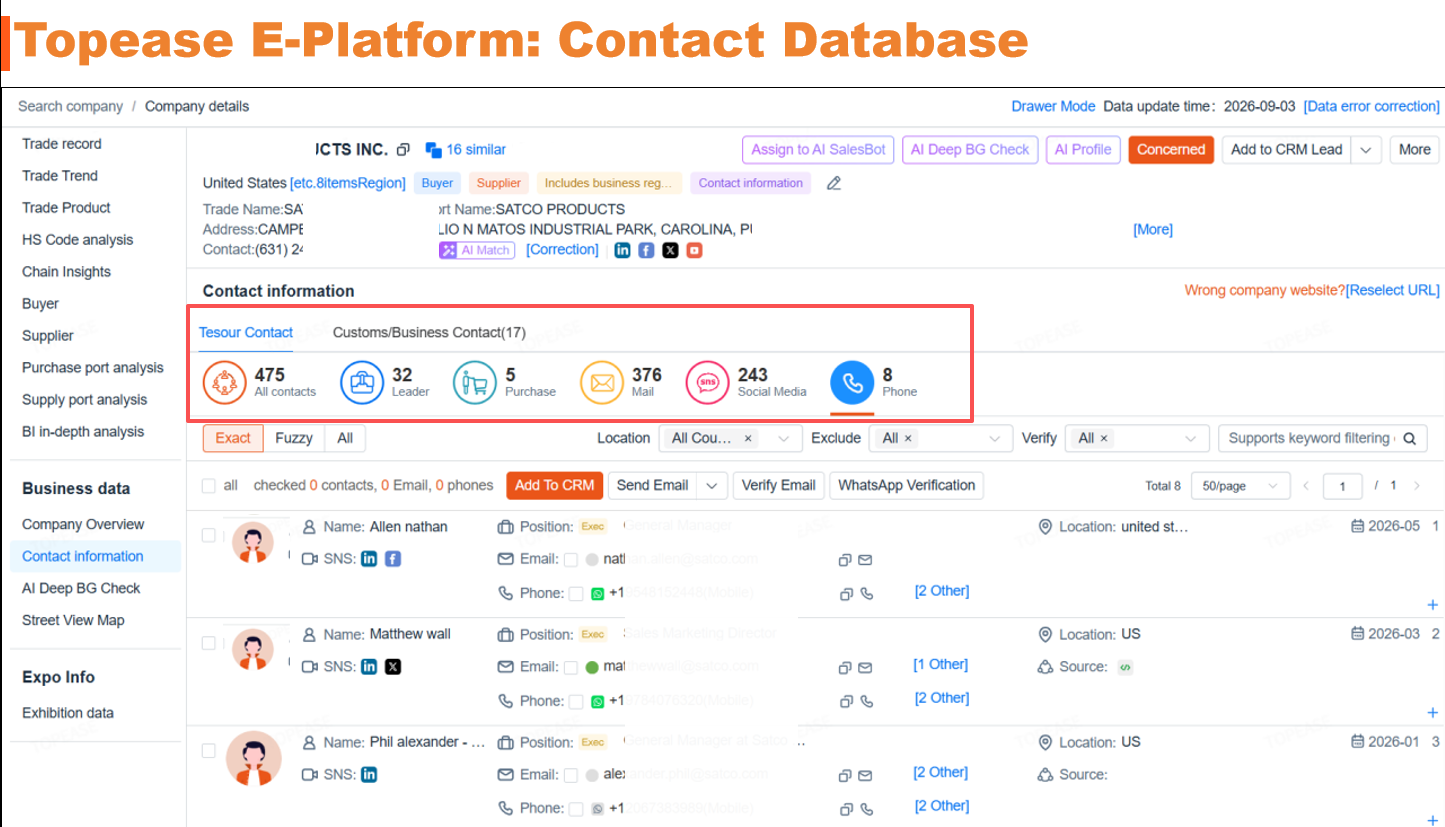
Task: Go to next page arrow
Action: [1416, 486]
